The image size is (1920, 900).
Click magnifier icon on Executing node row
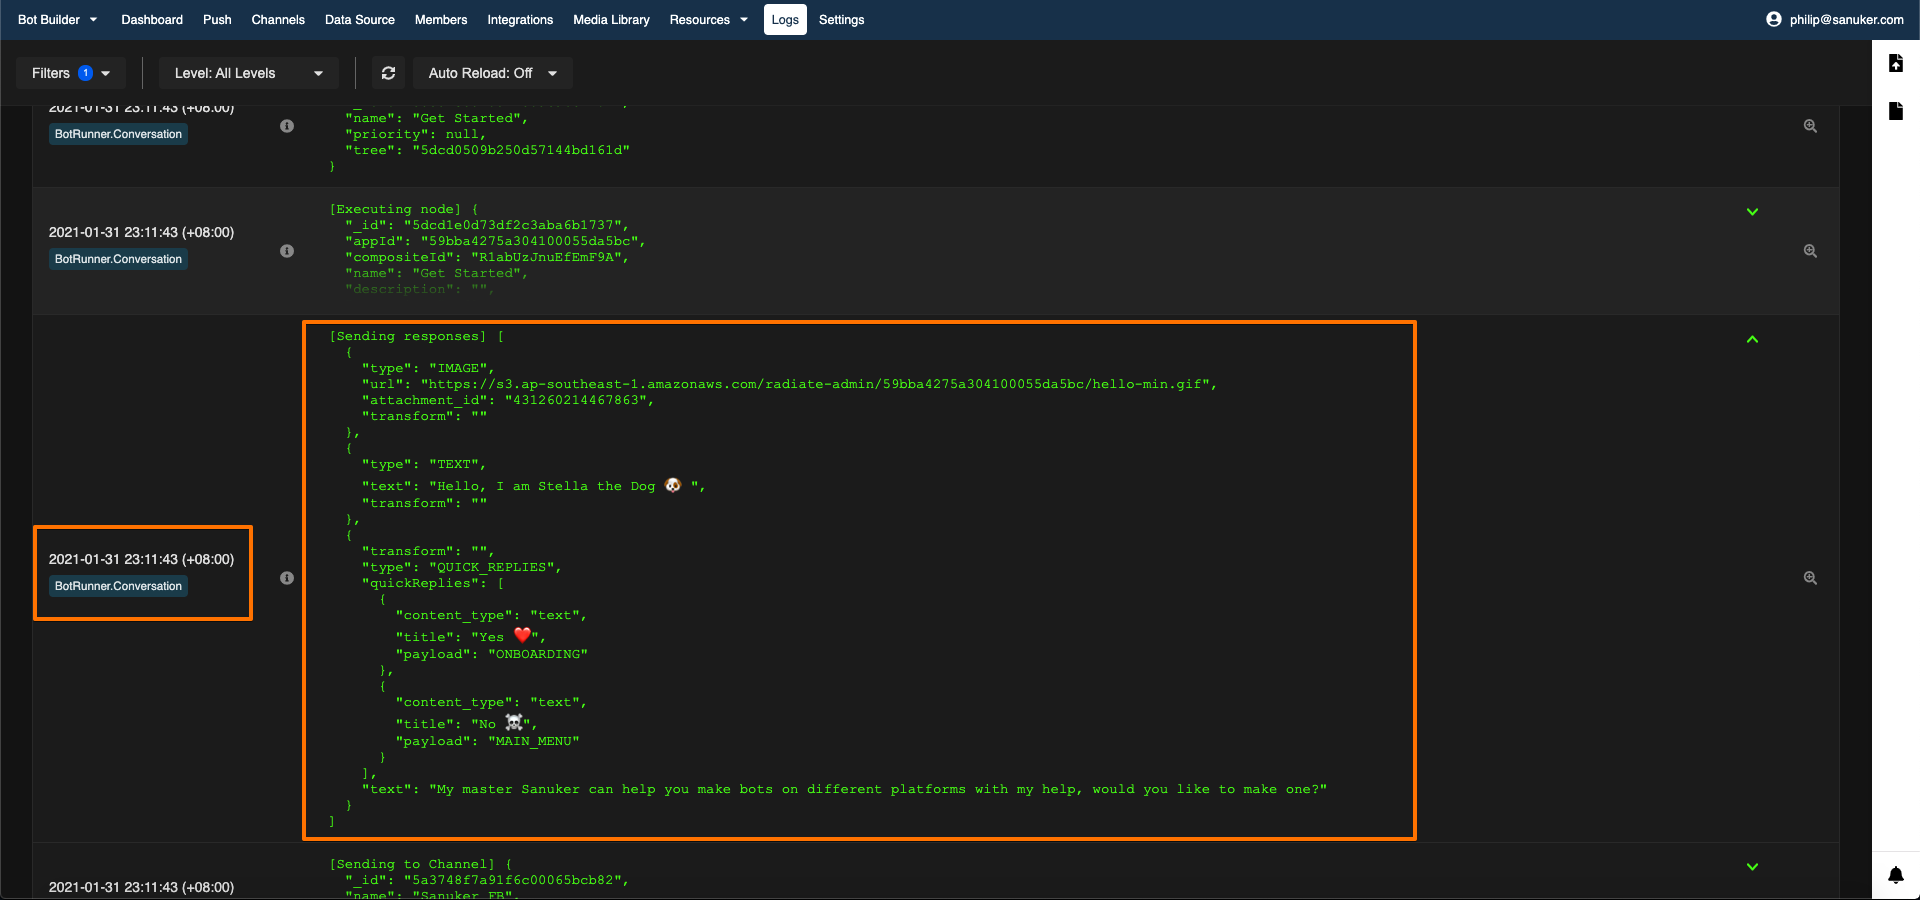pos(1810,251)
